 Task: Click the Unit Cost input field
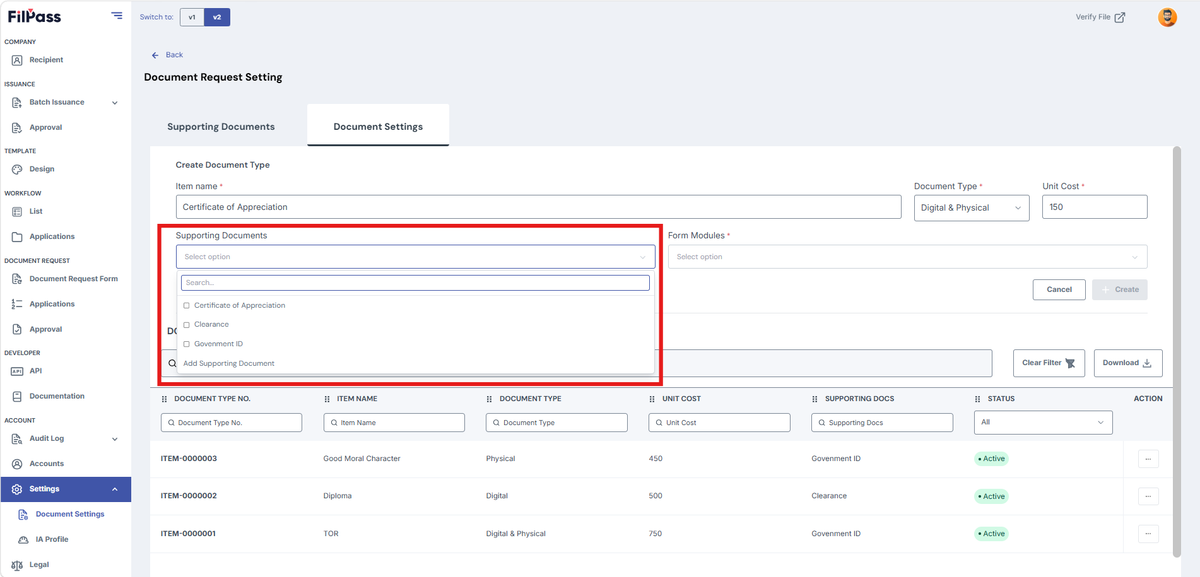pos(1095,207)
